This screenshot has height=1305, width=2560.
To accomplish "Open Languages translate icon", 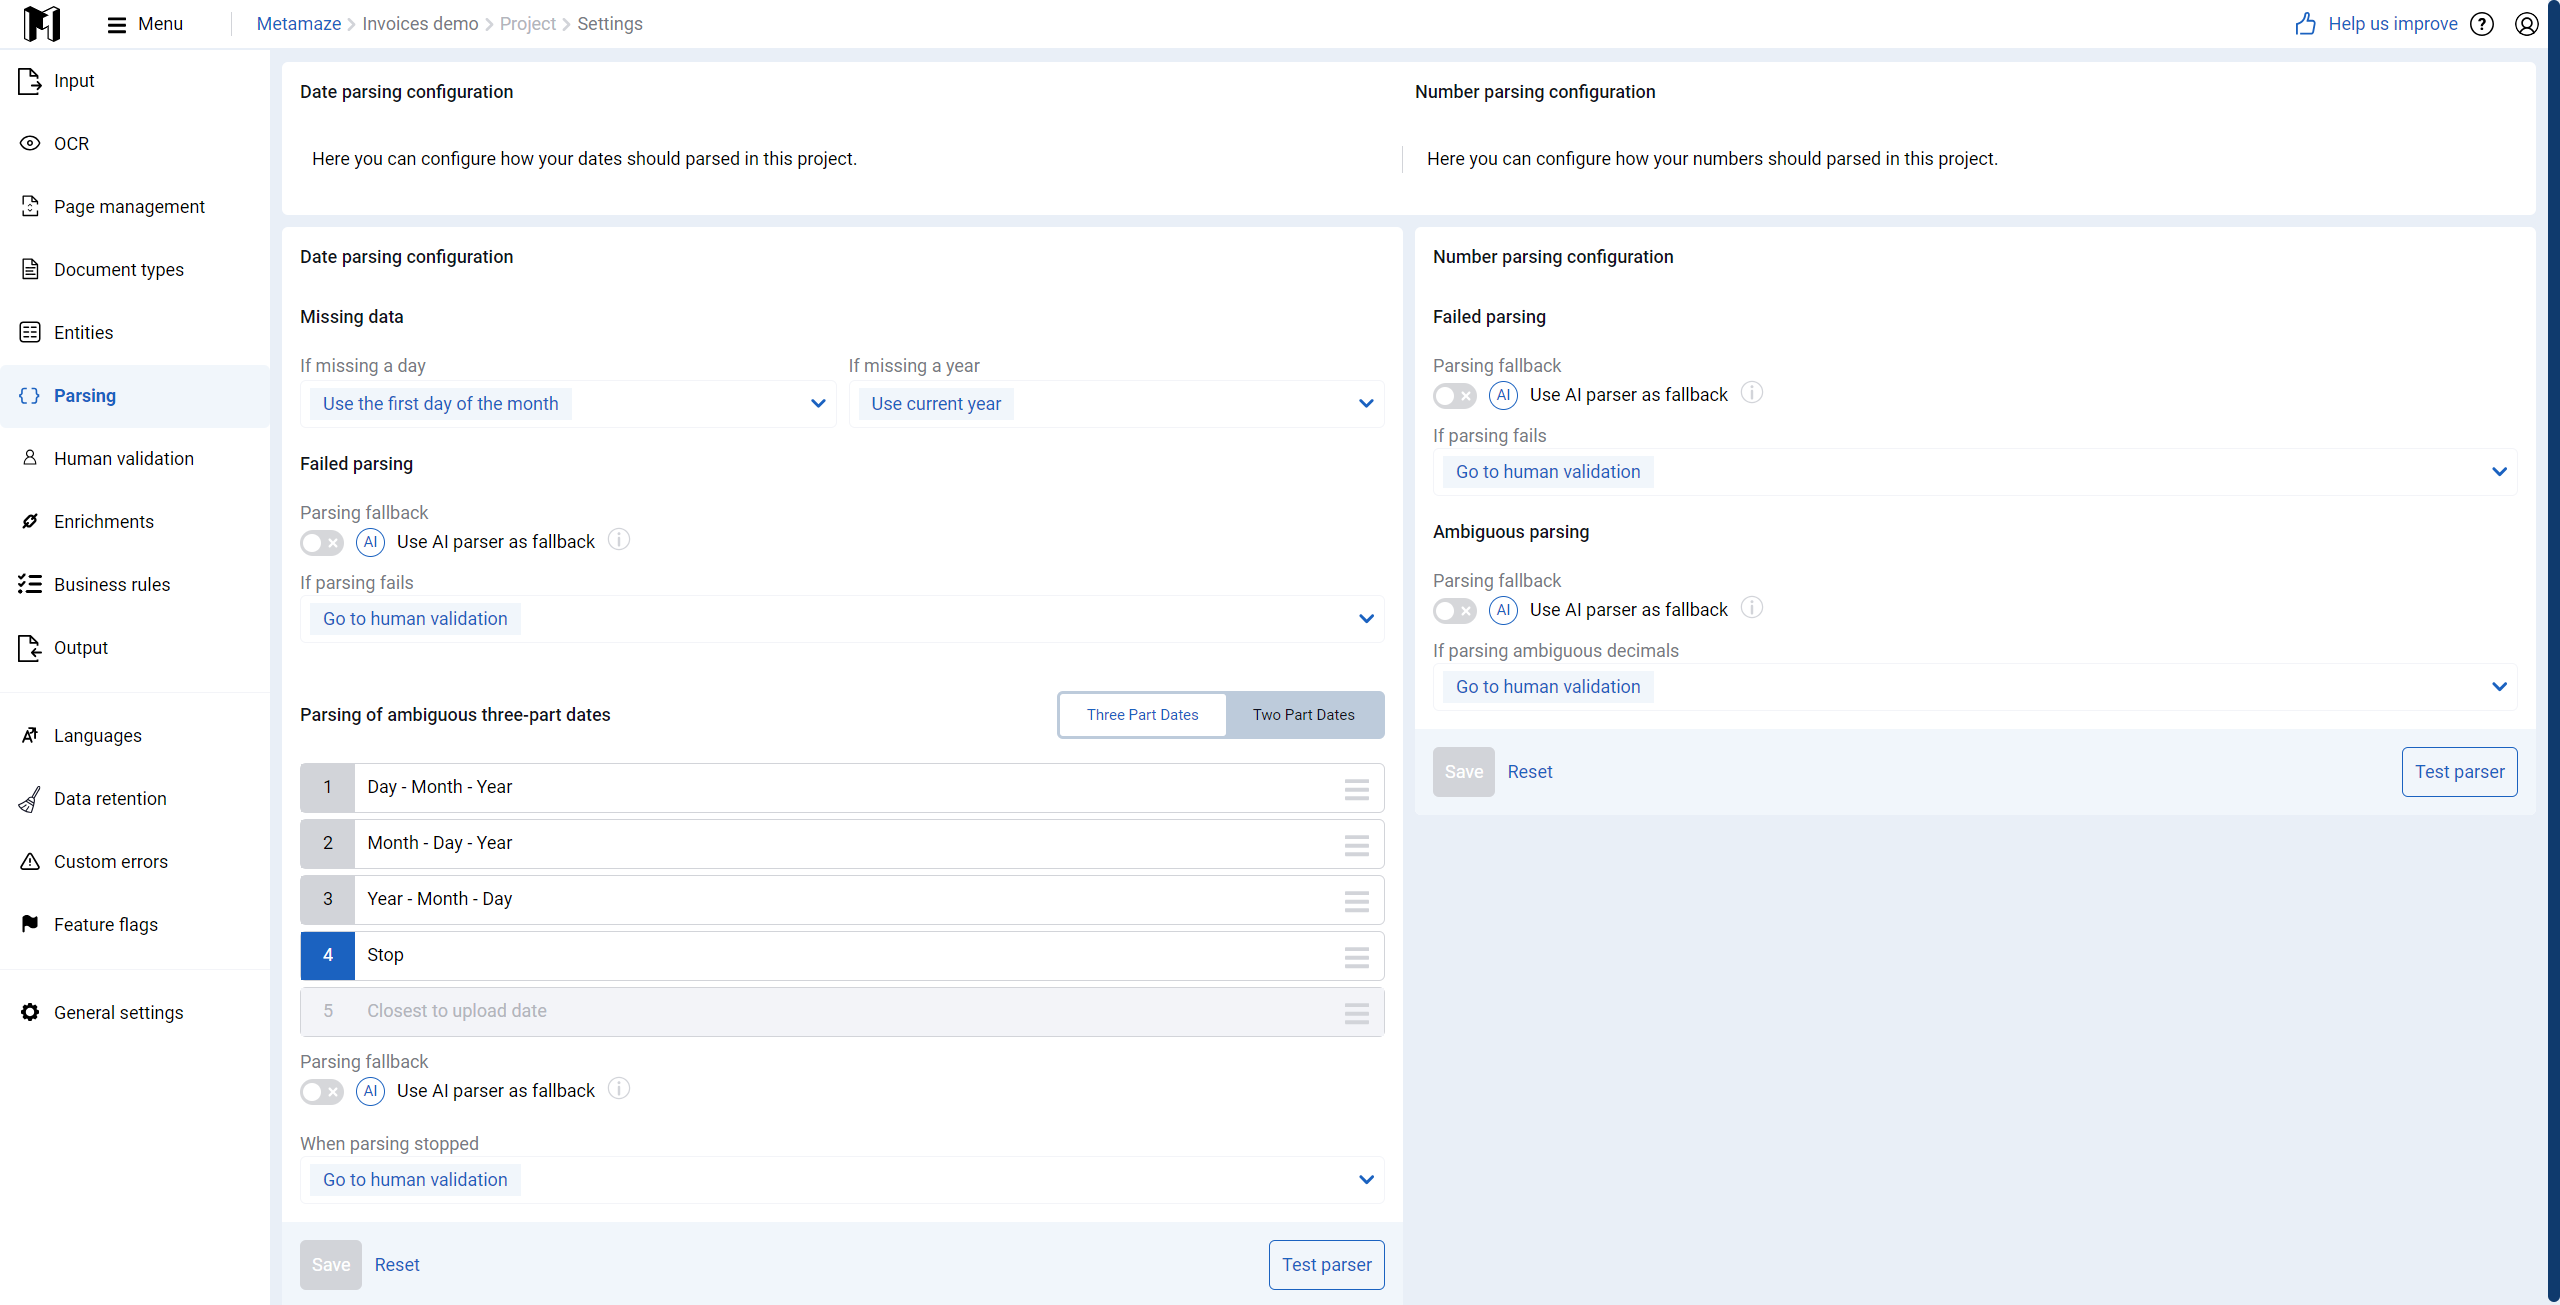I will (x=30, y=736).
